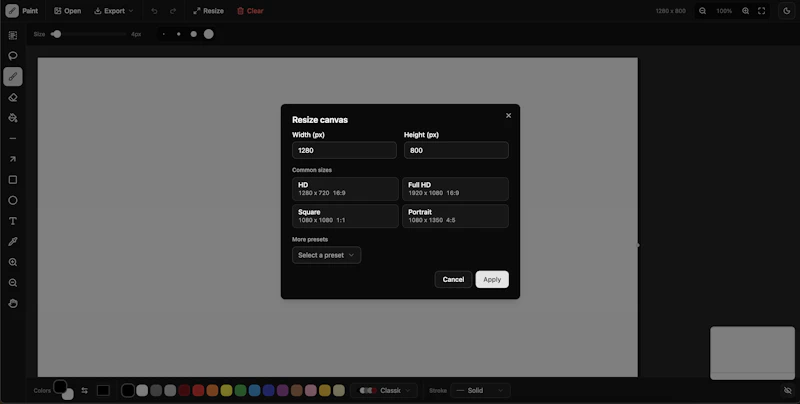
Task: Zoom in using top-right magnifier plus
Action: click(x=745, y=11)
